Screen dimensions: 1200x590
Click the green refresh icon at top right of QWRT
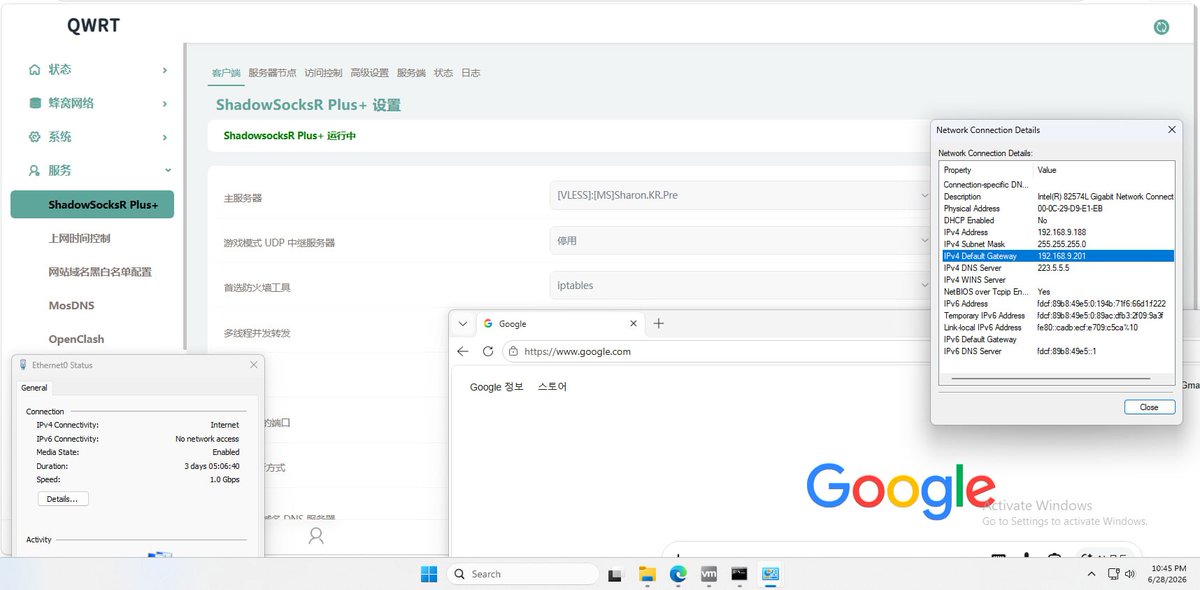click(x=1161, y=27)
